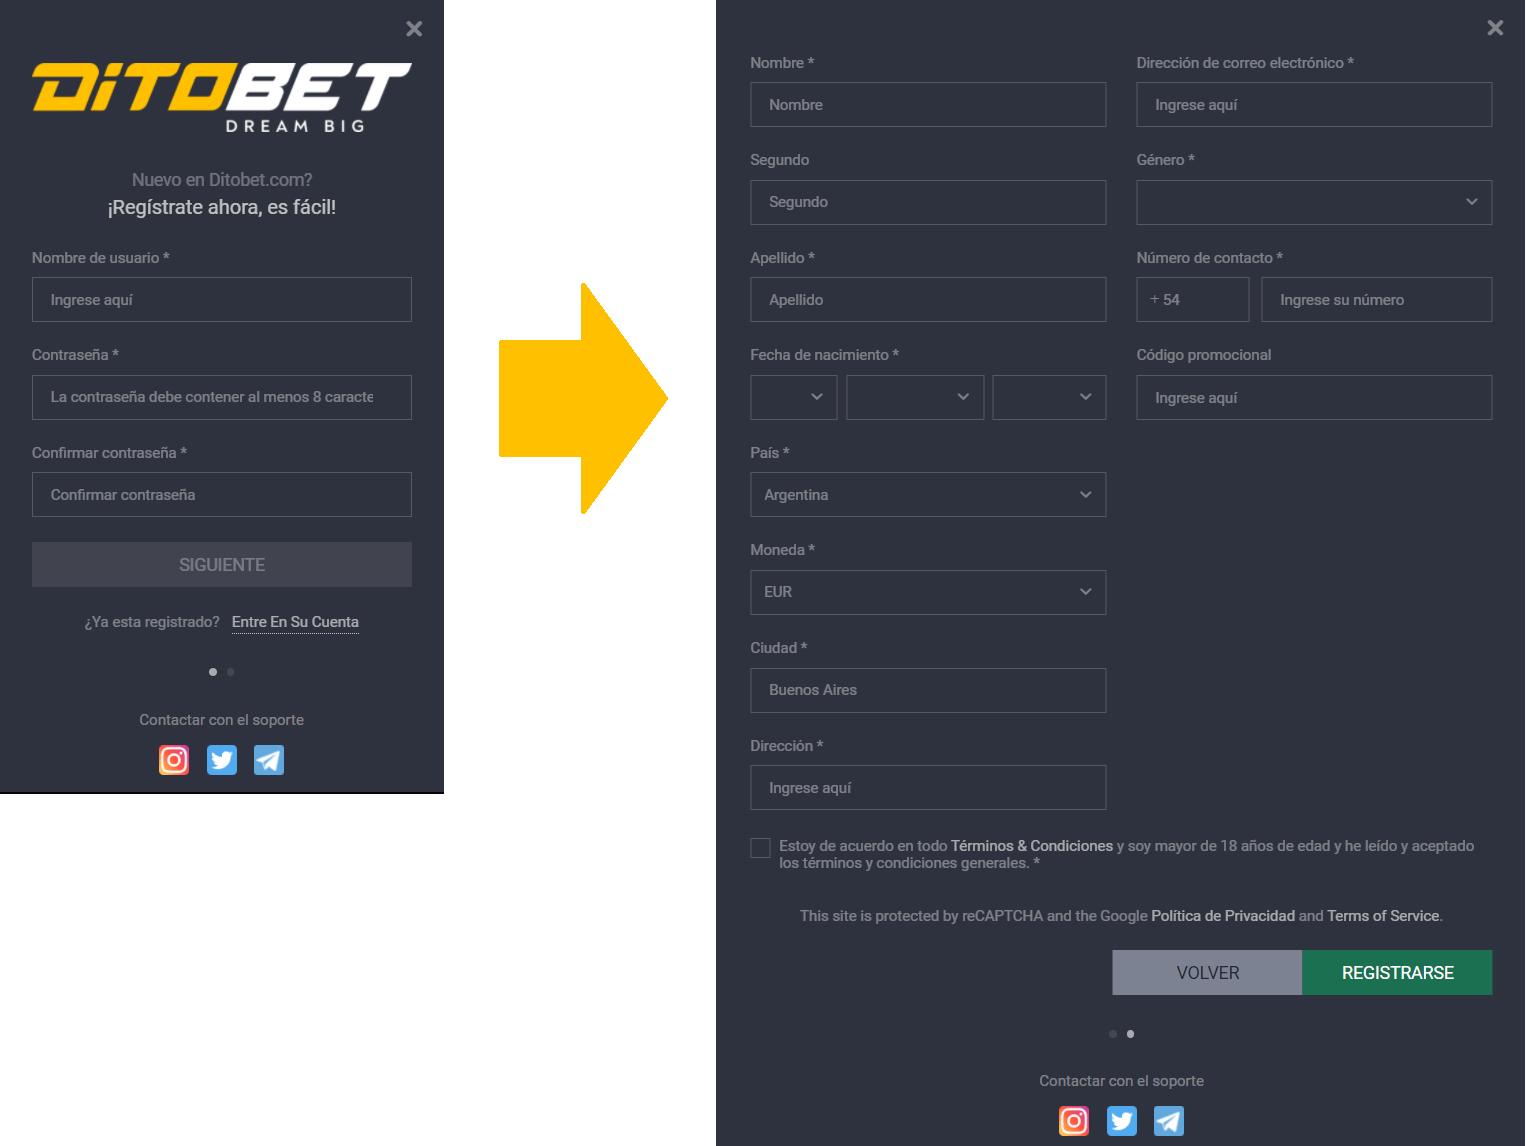Click '¡Regístrate ahora, es fácil!' heading
Screen dimensions: 1526x1146
(222, 207)
